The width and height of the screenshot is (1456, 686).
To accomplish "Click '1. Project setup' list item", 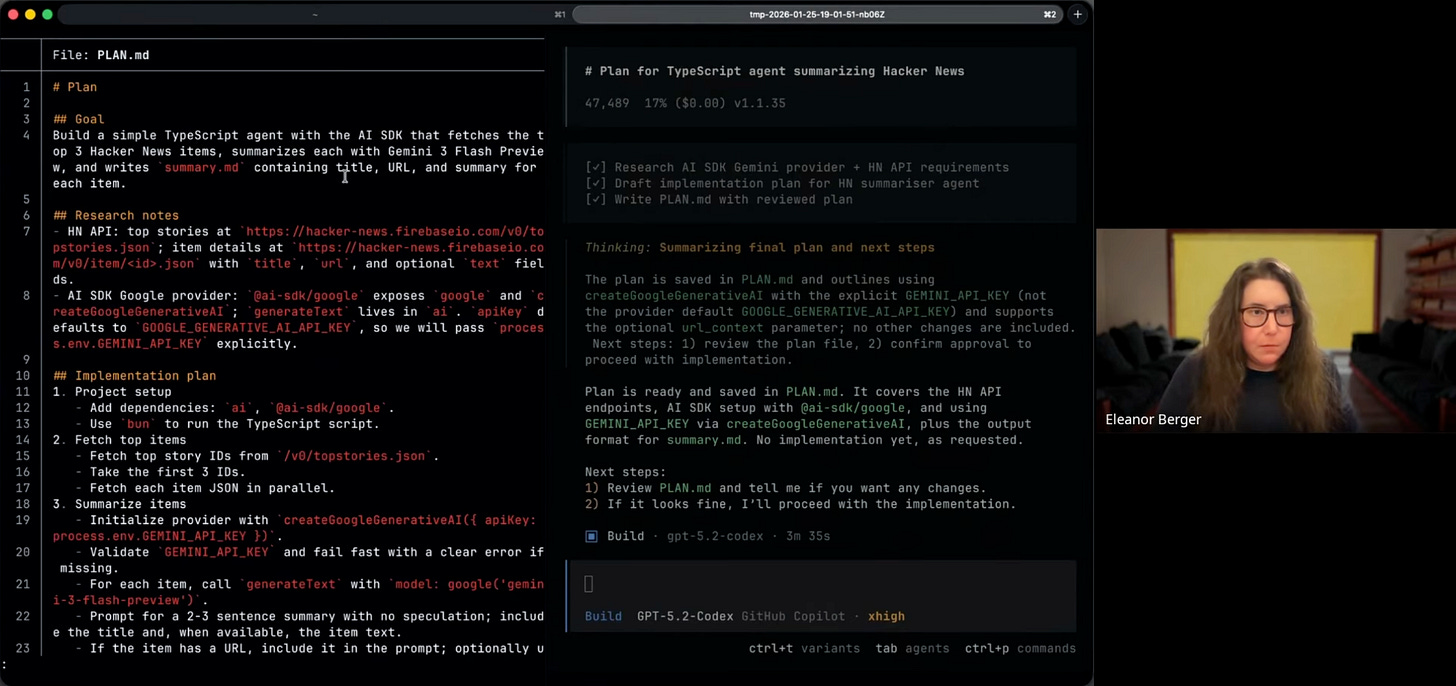I will pyautogui.click(x=112, y=392).
